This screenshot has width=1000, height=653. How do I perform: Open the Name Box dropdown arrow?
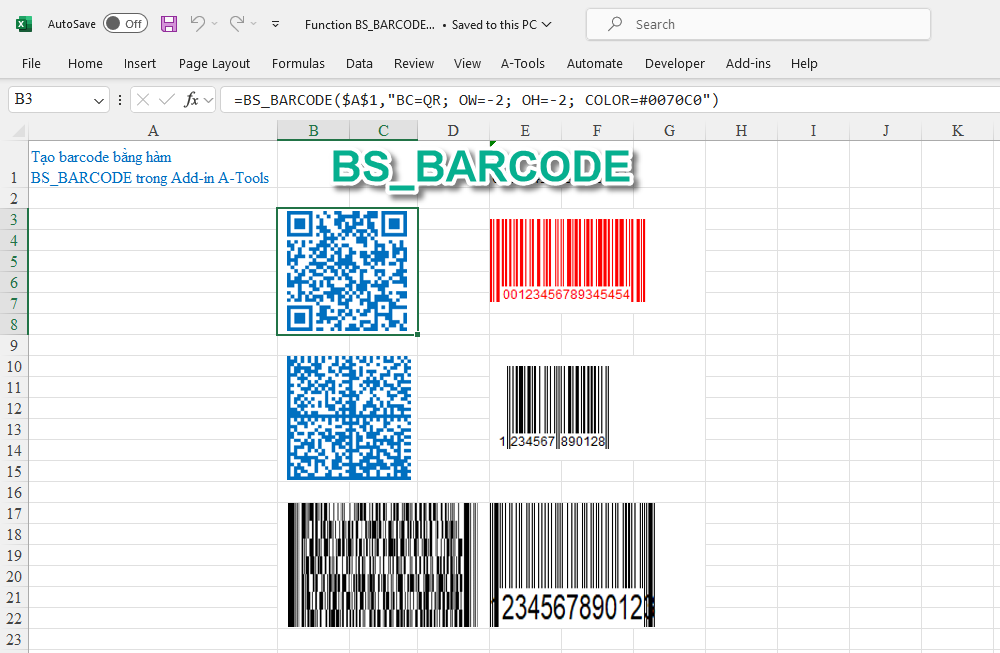coord(99,100)
